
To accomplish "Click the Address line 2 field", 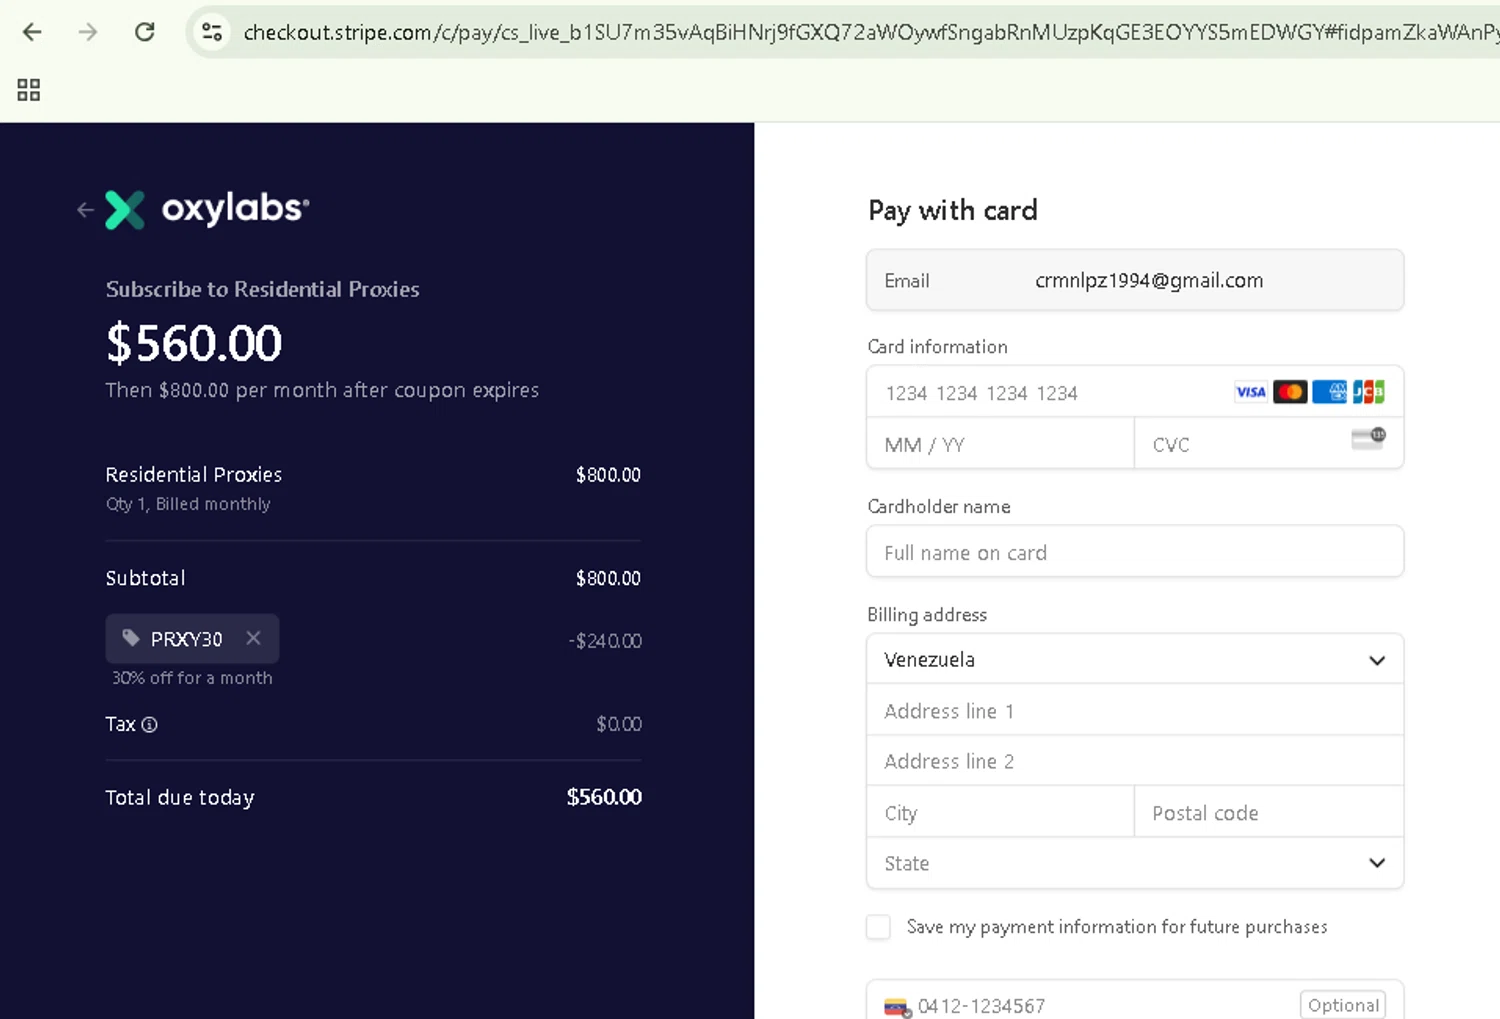I will point(1135,761).
